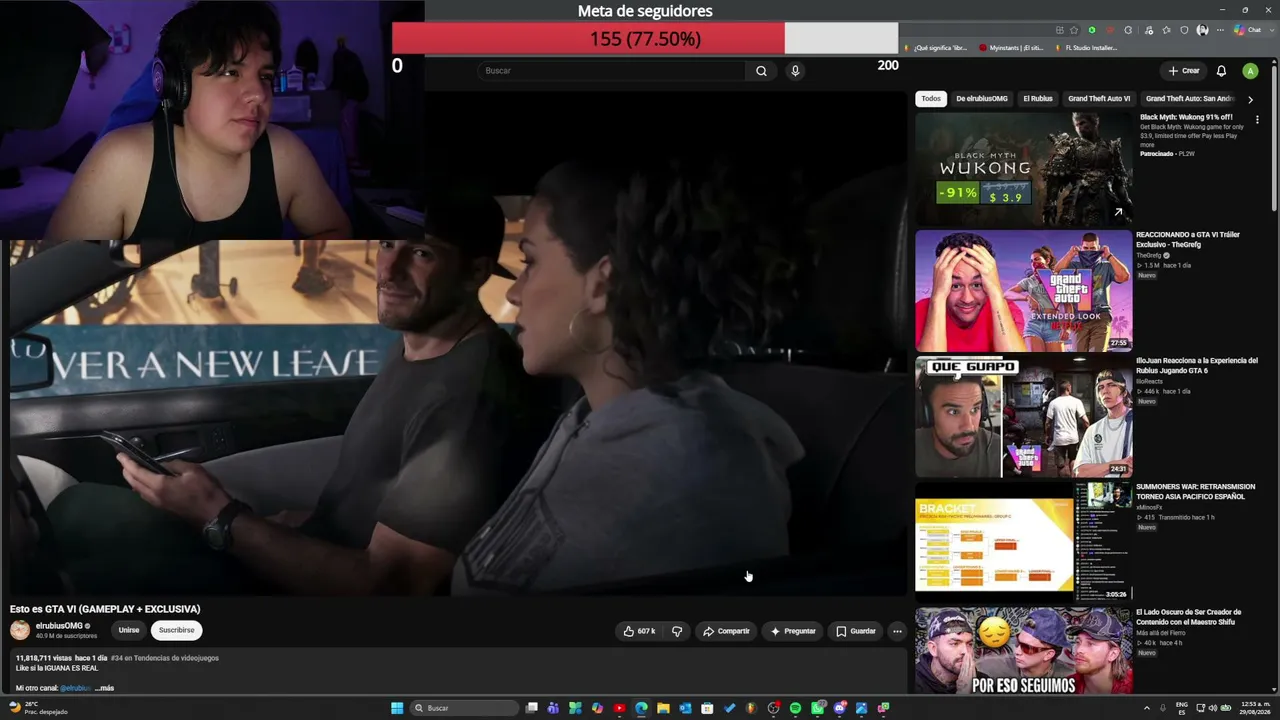Open Windows Start menu
Viewport: 1280px width, 720px height.
(397, 708)
